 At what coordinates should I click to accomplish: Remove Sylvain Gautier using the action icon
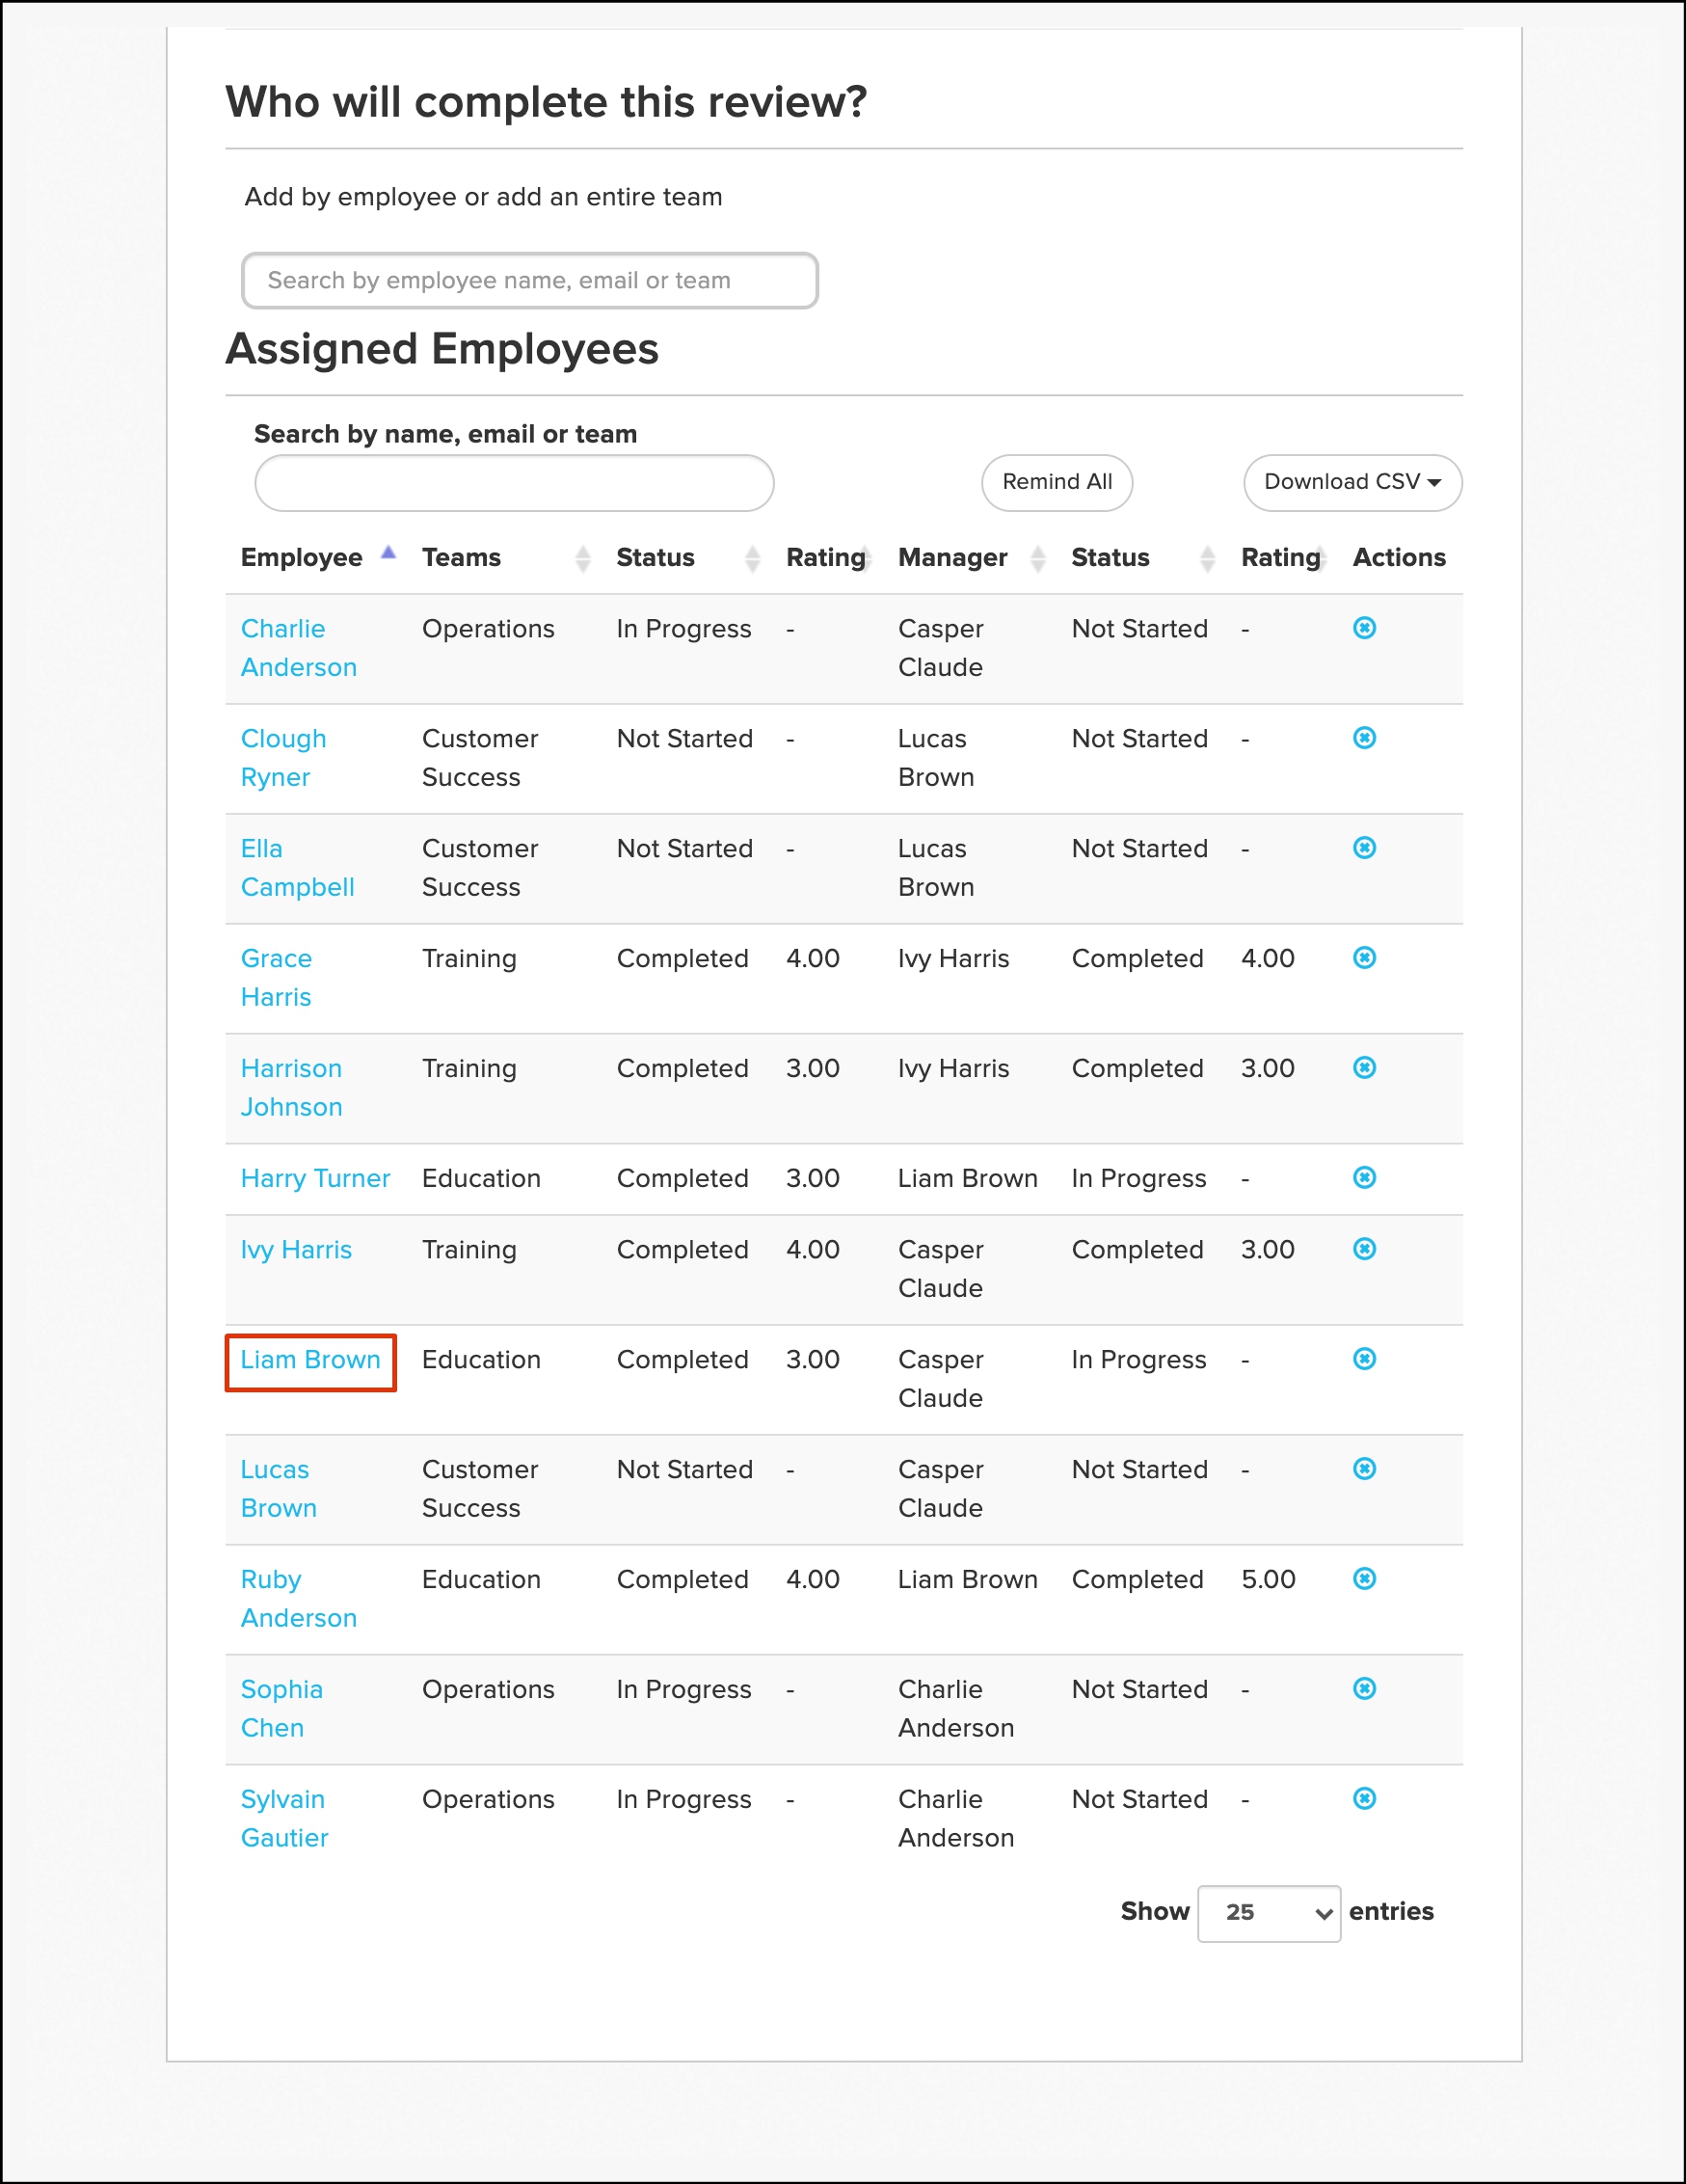point(1364,1799)
